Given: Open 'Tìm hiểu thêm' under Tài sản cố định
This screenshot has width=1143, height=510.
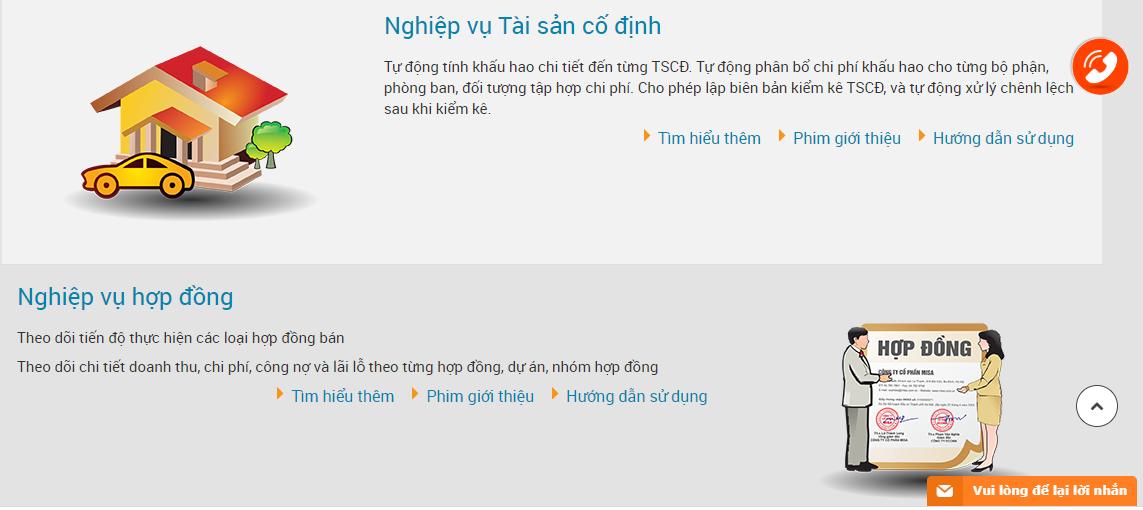Looking at the screenshot, I should 709,138.
